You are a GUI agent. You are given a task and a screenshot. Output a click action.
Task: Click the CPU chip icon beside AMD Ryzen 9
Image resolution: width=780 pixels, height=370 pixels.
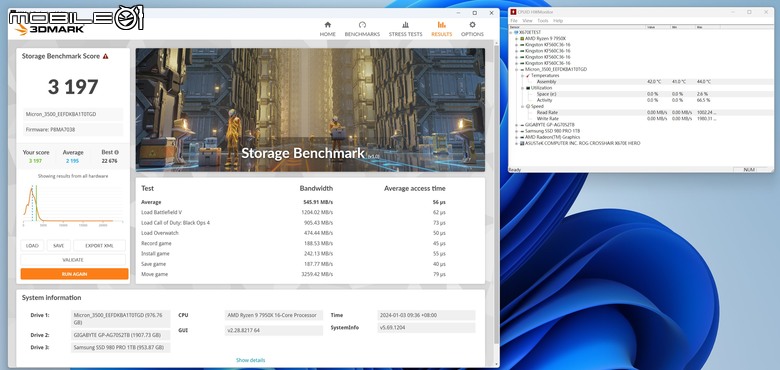[522, 38]
